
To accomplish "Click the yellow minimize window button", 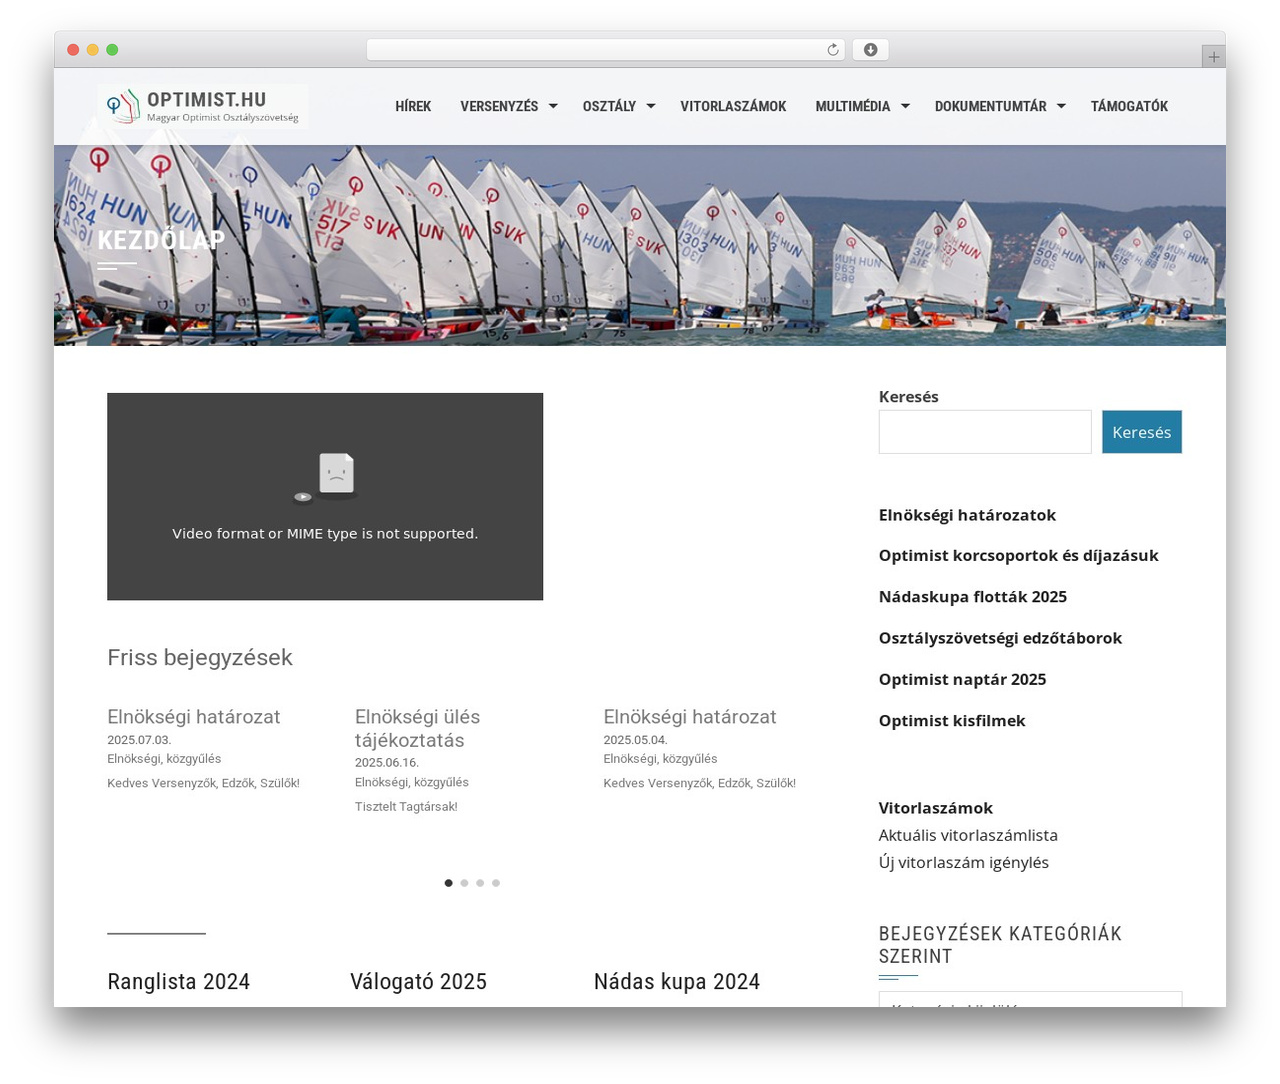I will [x=92, y=50].
